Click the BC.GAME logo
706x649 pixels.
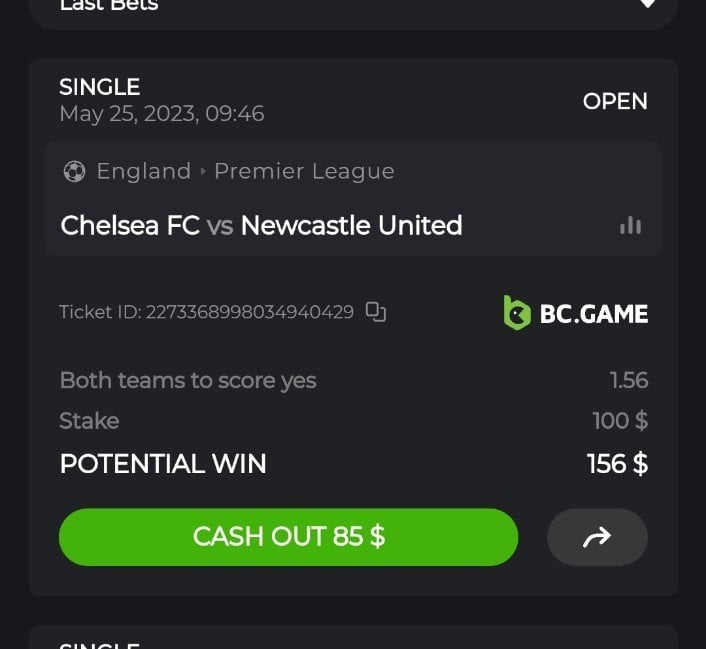point(575,313)
